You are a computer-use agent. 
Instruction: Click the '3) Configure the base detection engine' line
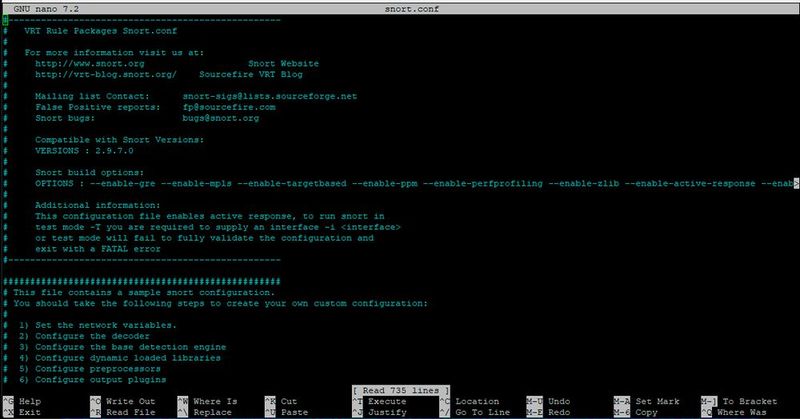[x=122, y=347]
